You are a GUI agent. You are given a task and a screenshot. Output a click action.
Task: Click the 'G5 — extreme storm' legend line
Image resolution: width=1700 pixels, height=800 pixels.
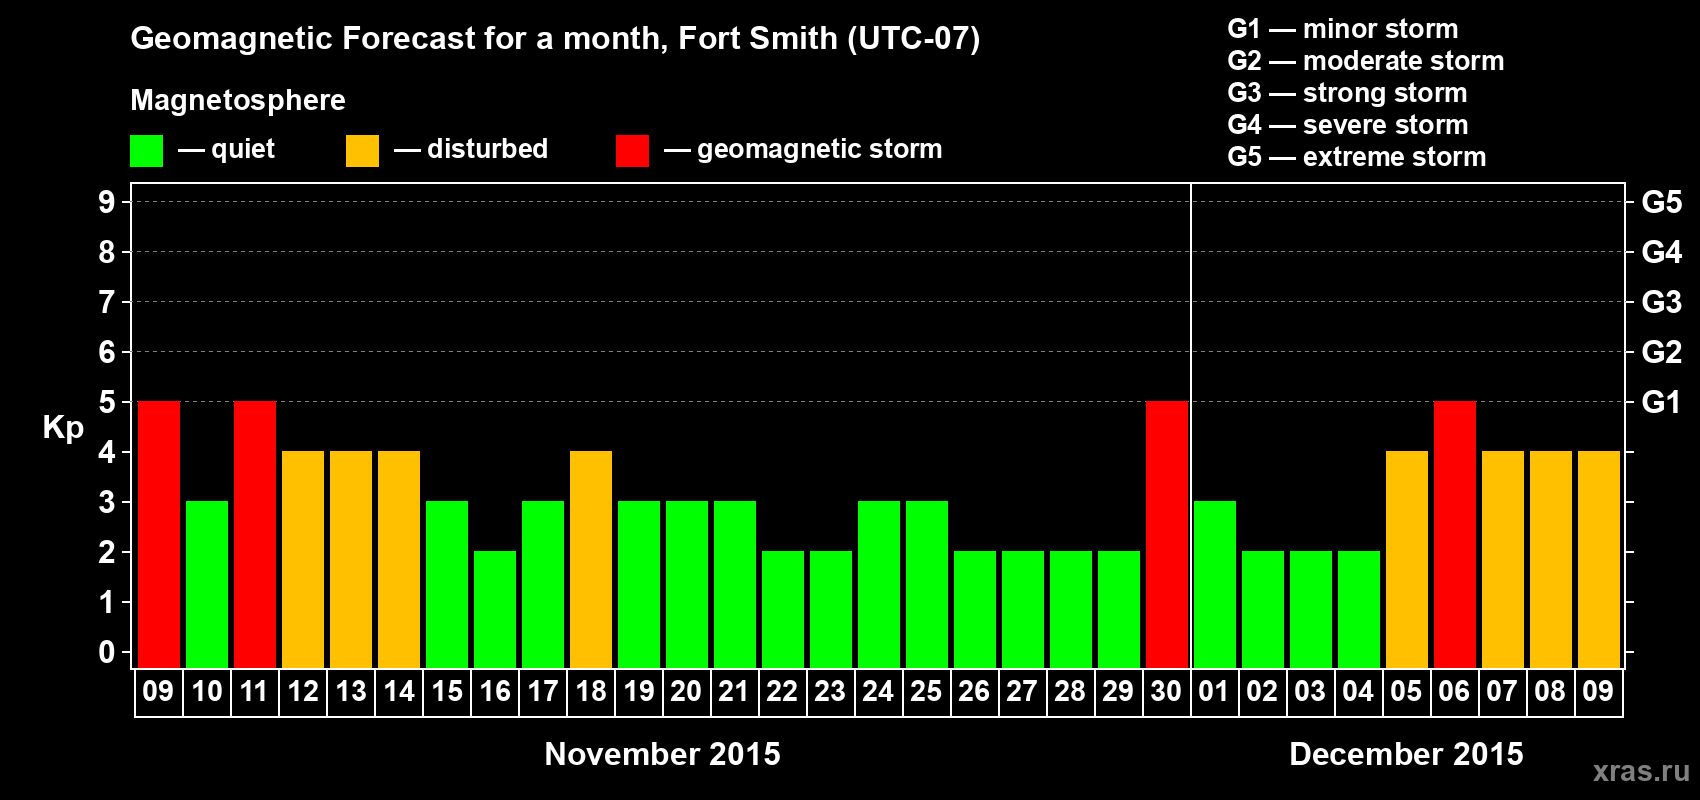(1357, 157)
